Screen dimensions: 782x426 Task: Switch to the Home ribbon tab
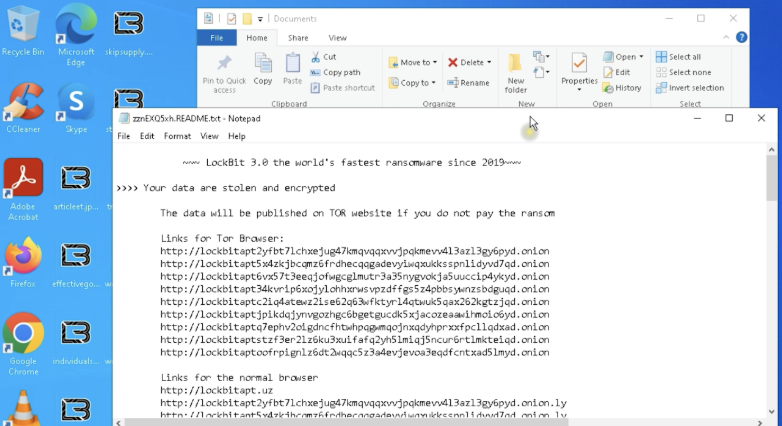[x=257, y=38]
